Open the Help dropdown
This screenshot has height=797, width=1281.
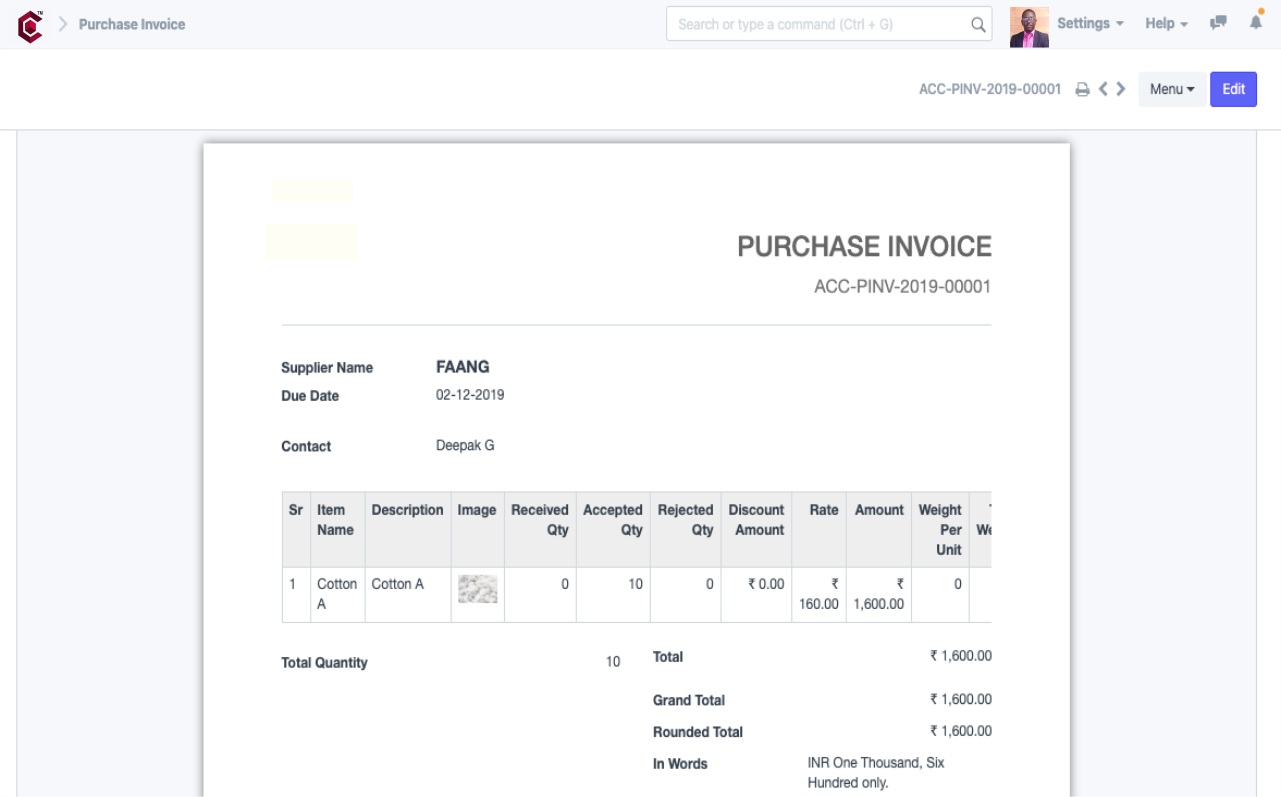1166,23
